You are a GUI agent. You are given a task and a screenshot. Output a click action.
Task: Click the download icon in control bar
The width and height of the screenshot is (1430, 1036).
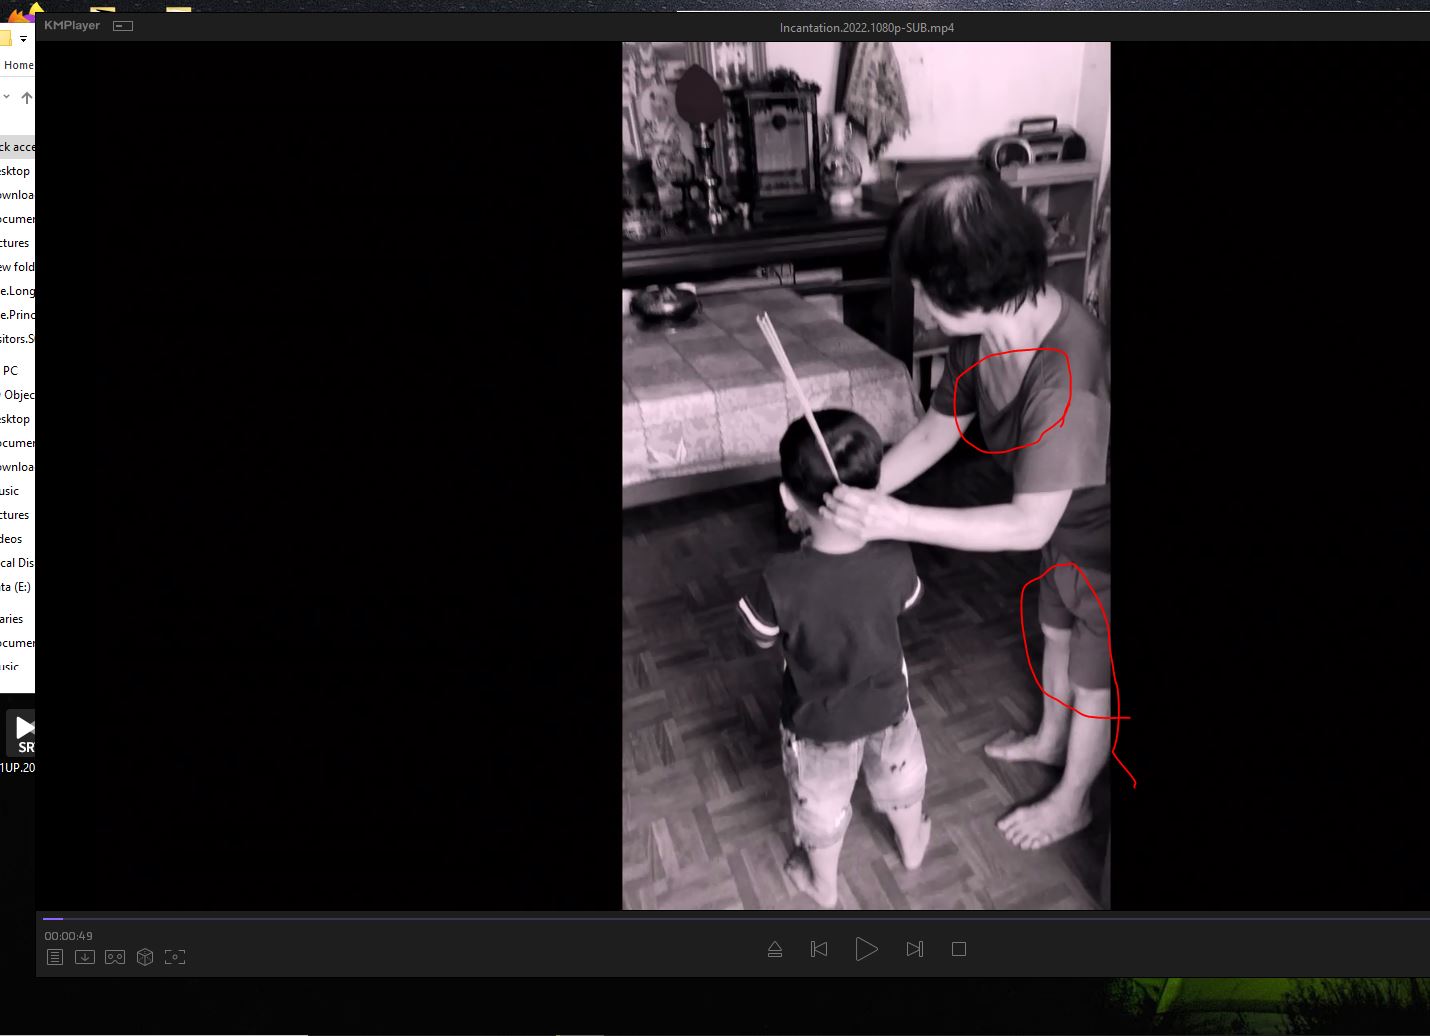(x=85, y=957)
